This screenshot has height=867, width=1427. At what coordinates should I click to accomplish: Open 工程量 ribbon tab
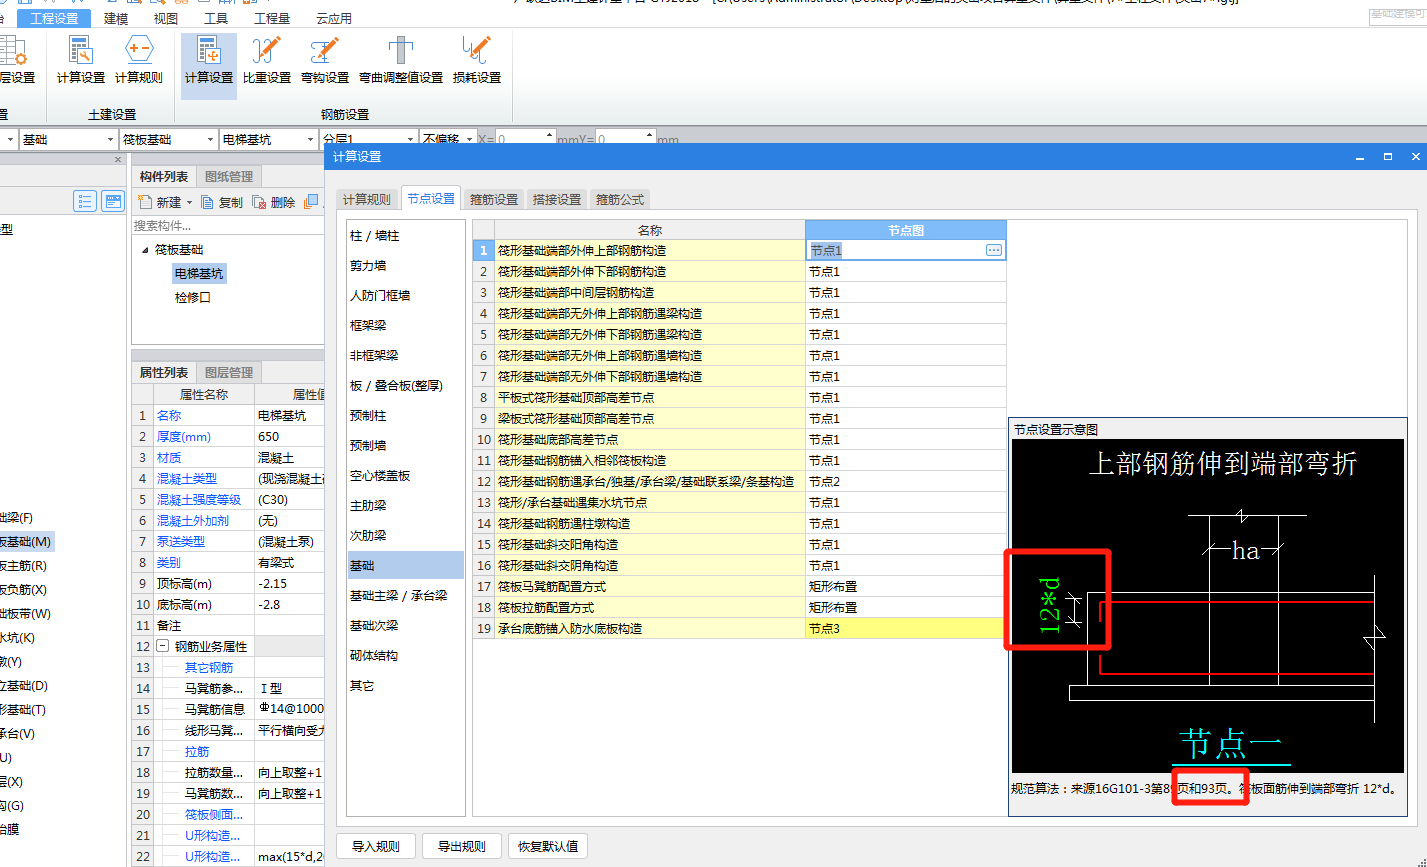click(272, 18)
